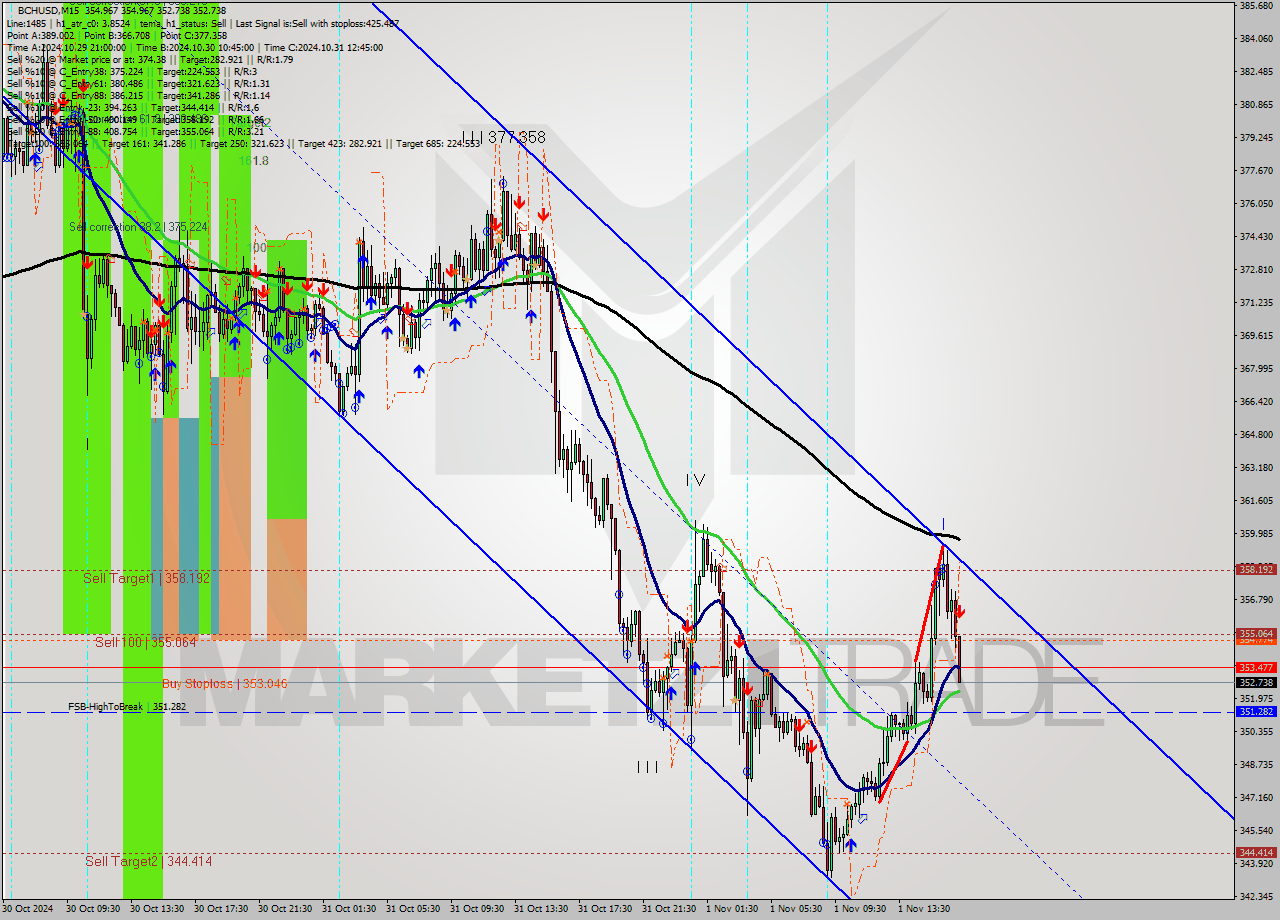Select the 'Sell 100 | 355.064' label
Image resolution: width=1280 pixels, height=920 pixels.
click(x=146, y=642)
